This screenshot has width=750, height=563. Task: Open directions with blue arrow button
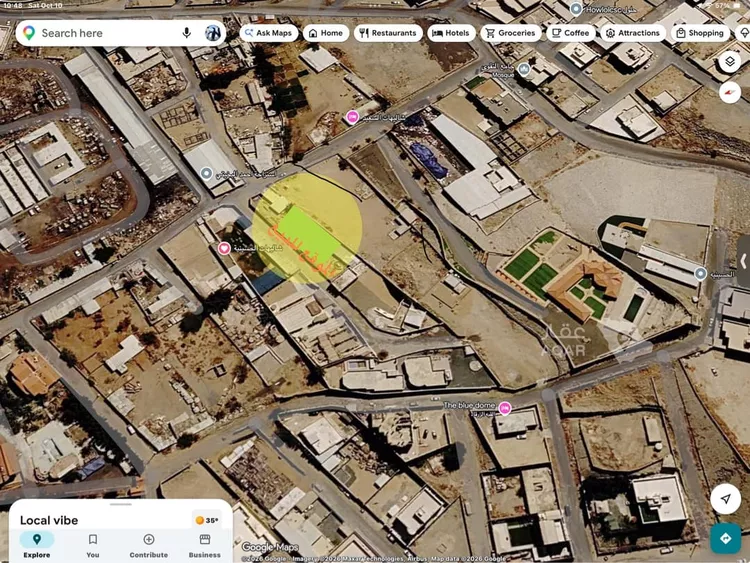(726, 538)
